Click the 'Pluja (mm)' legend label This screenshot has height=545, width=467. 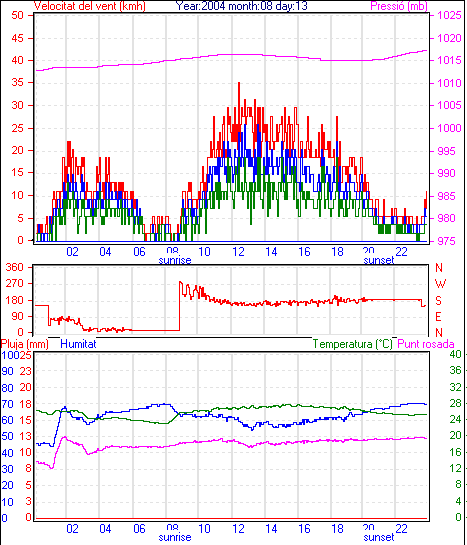(24, 344)
